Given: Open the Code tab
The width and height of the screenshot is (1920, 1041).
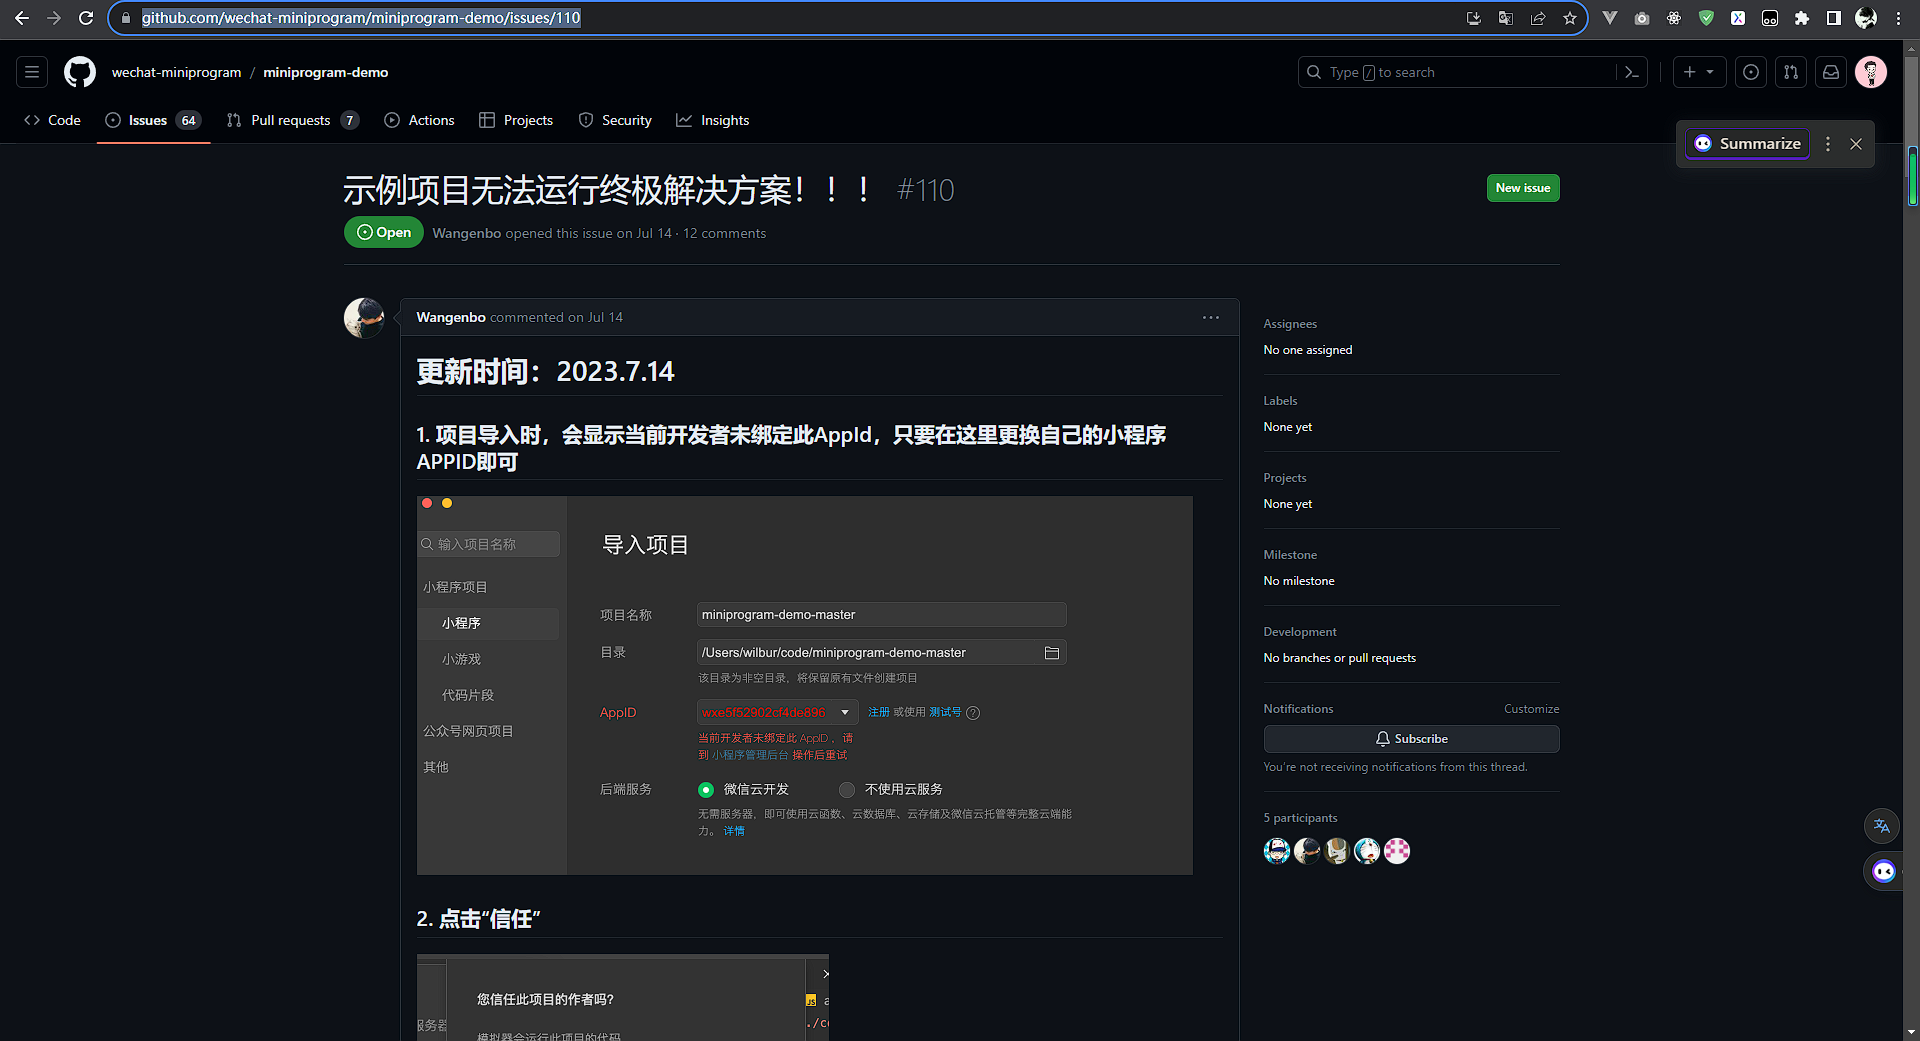Looking at the screenshot, I should tap(52, 120).
